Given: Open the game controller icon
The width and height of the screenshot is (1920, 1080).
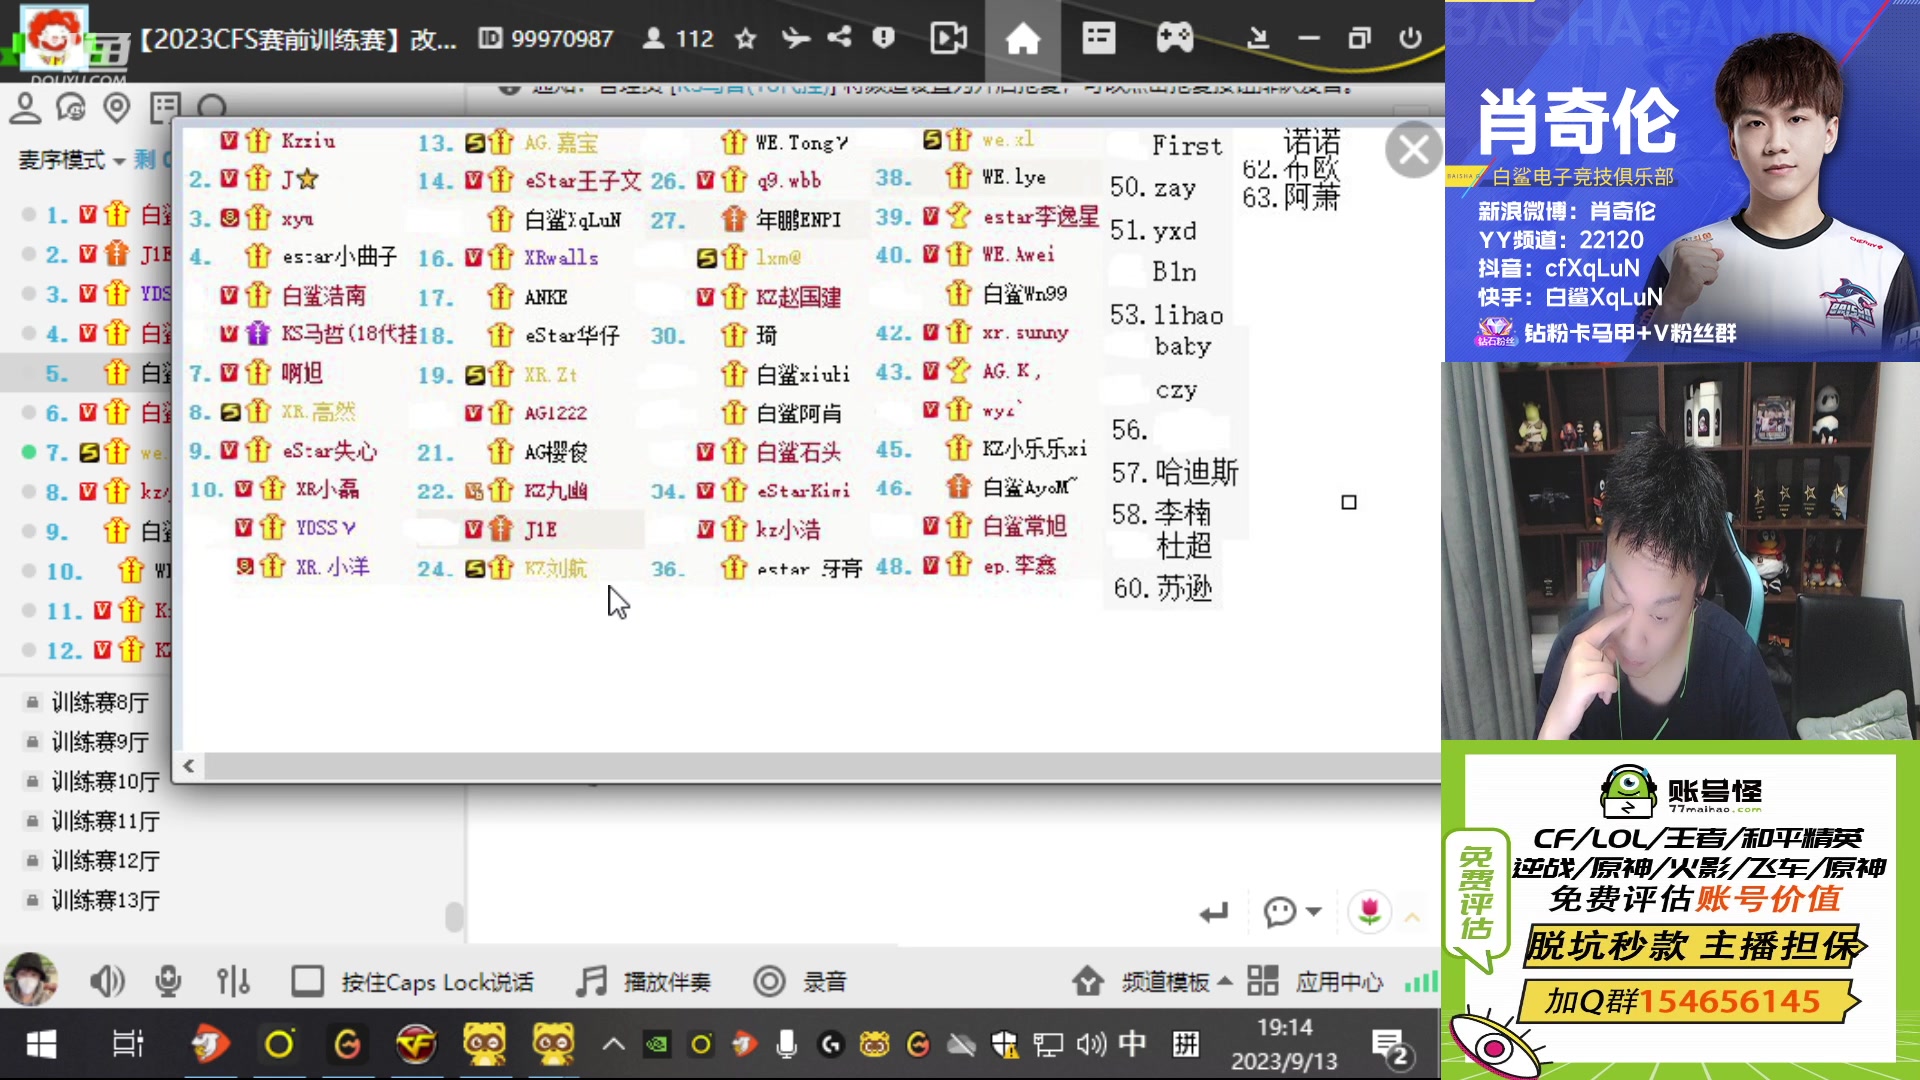Looking at the screenshot, I should pyautogui.click(x=1174, y=39).
